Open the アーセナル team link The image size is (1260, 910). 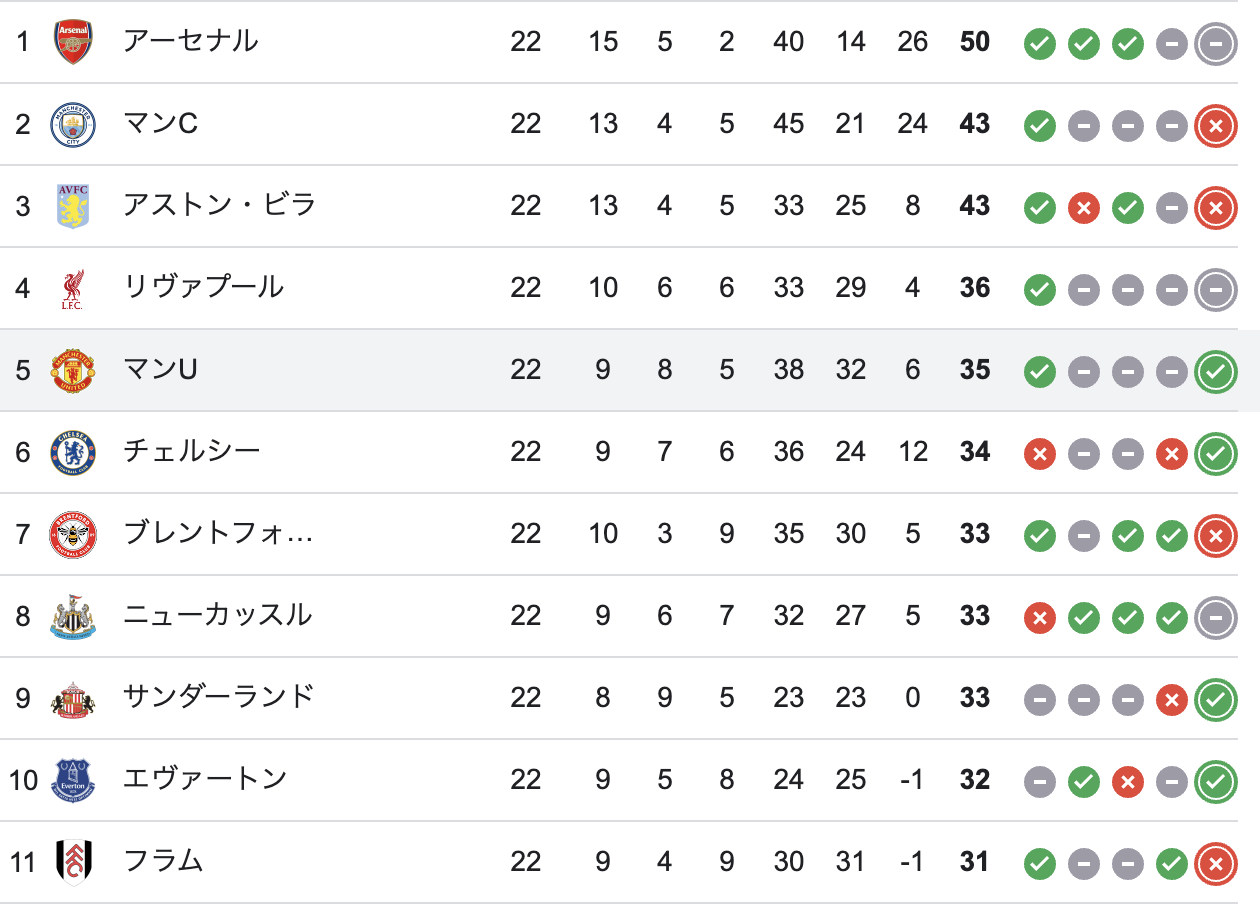tap(190, 41)
